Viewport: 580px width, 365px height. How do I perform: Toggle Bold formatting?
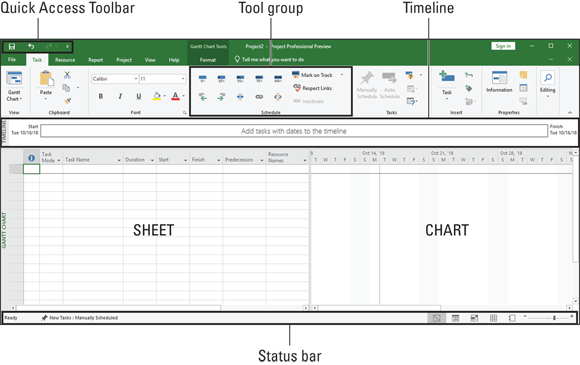click(101, 97)
